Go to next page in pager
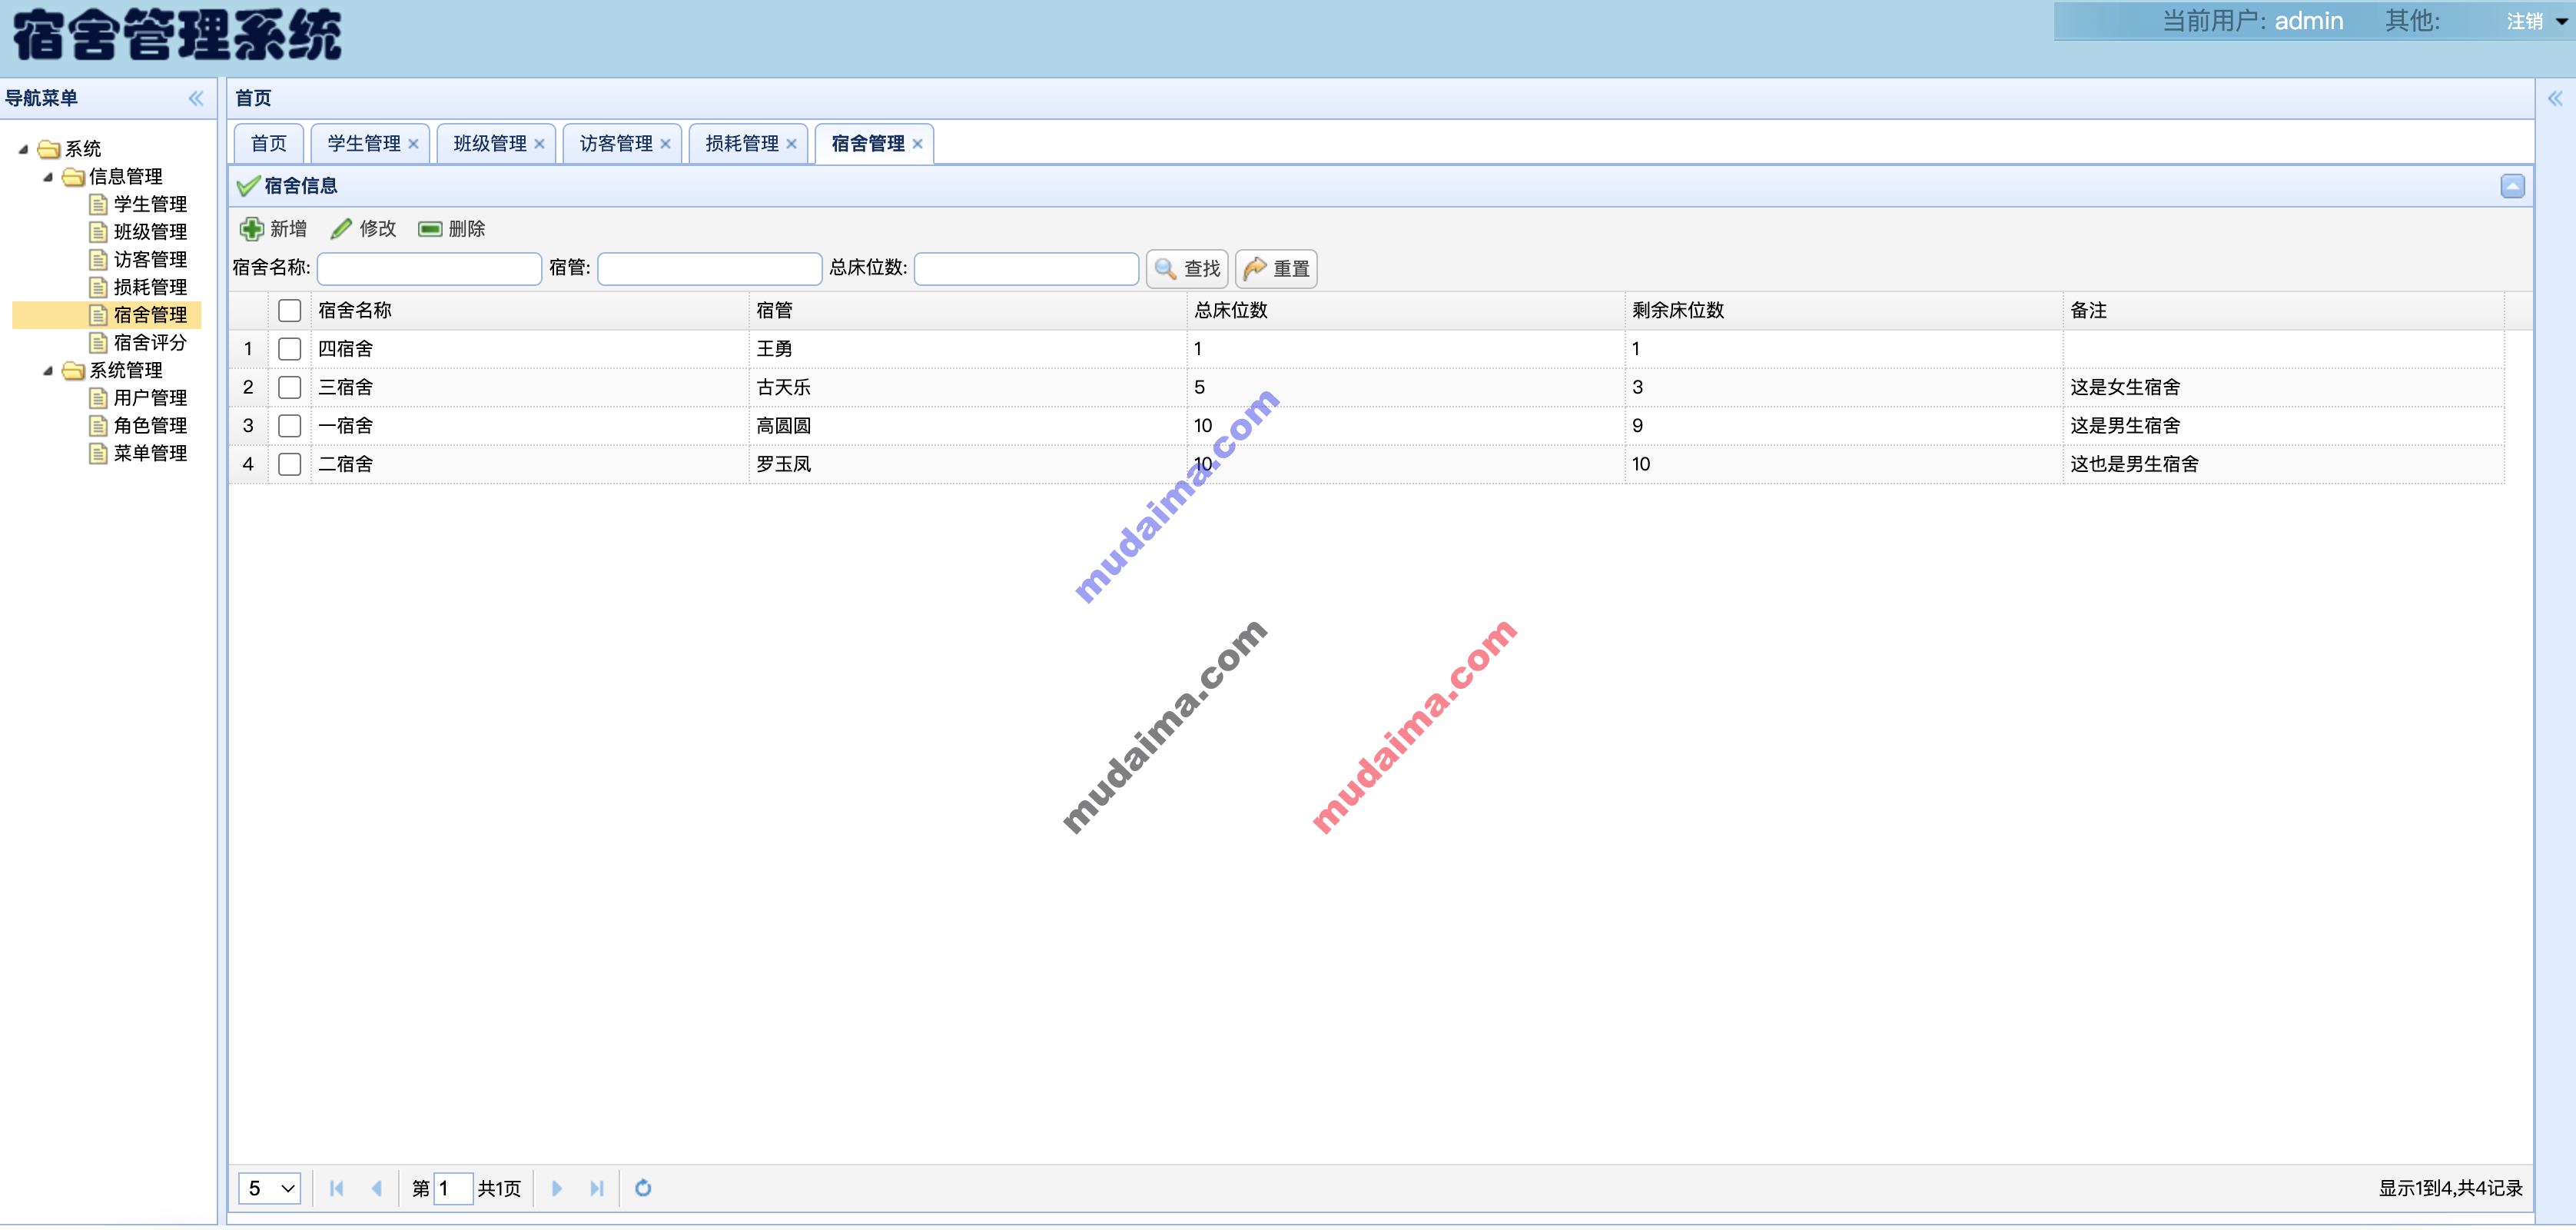The width and height of the screenshot is (2576, 1230). tap(557, 1188)
